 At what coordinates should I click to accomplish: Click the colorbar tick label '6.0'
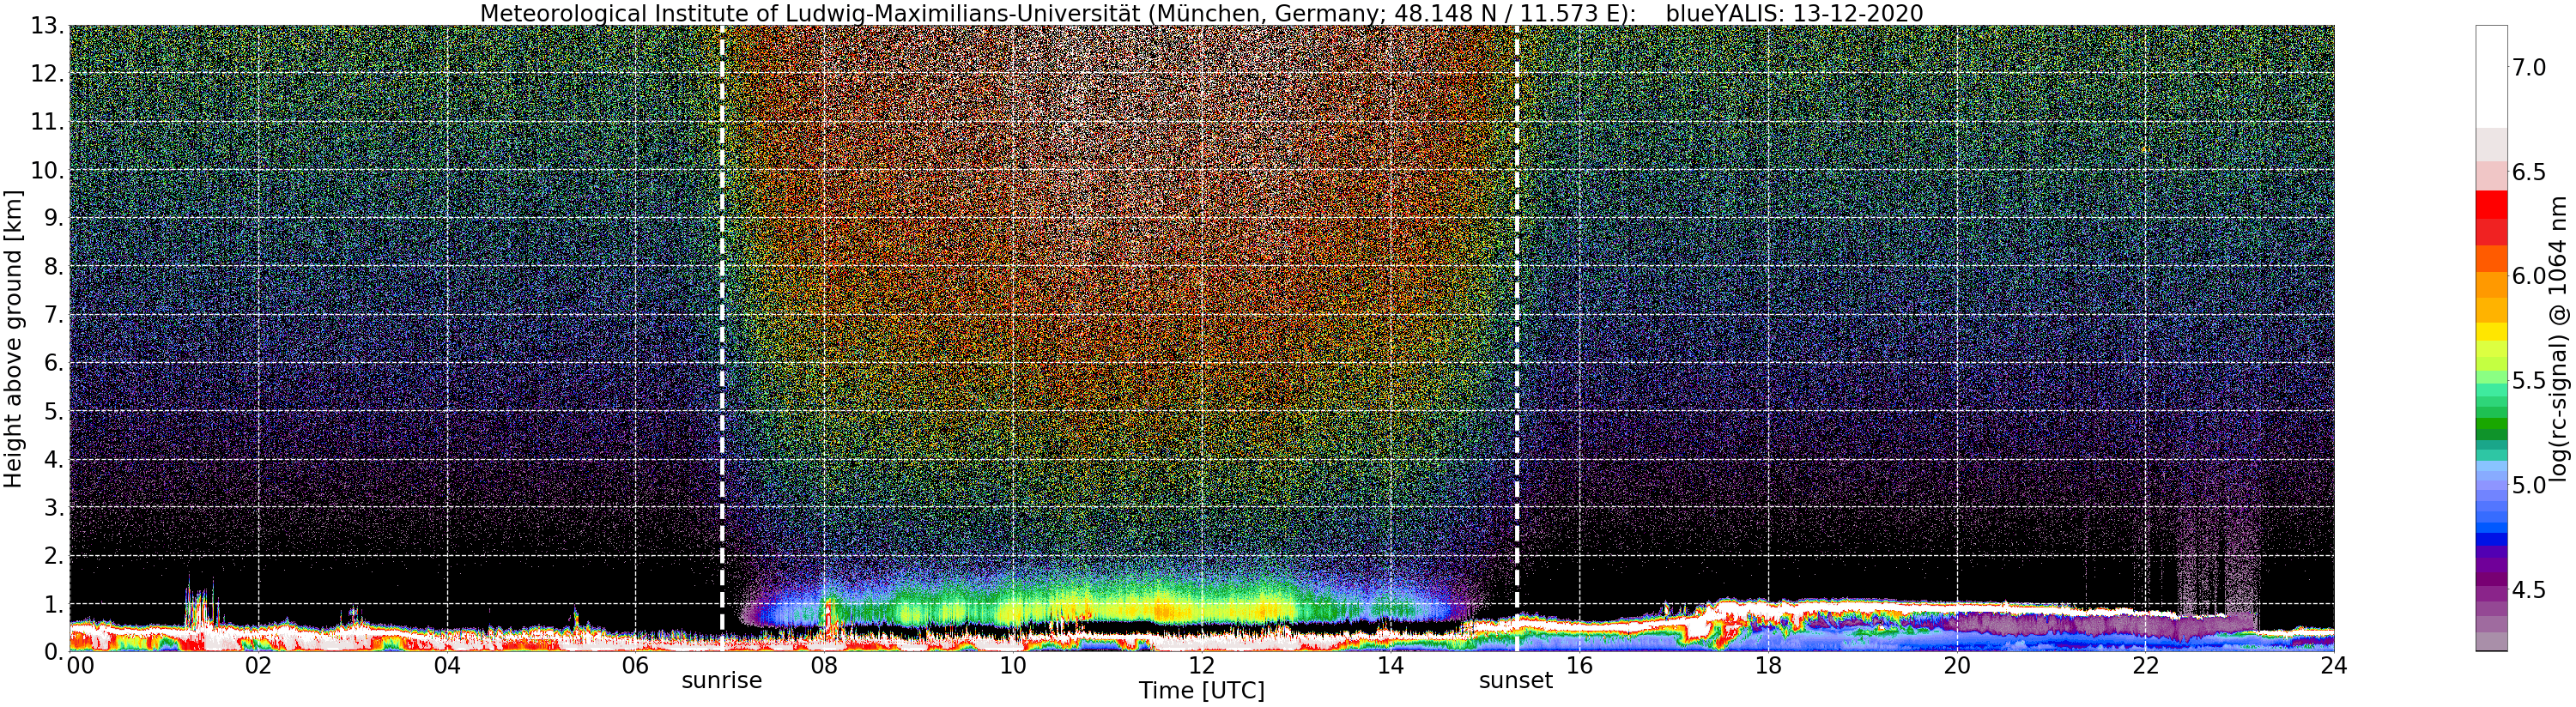[2529, 276]
